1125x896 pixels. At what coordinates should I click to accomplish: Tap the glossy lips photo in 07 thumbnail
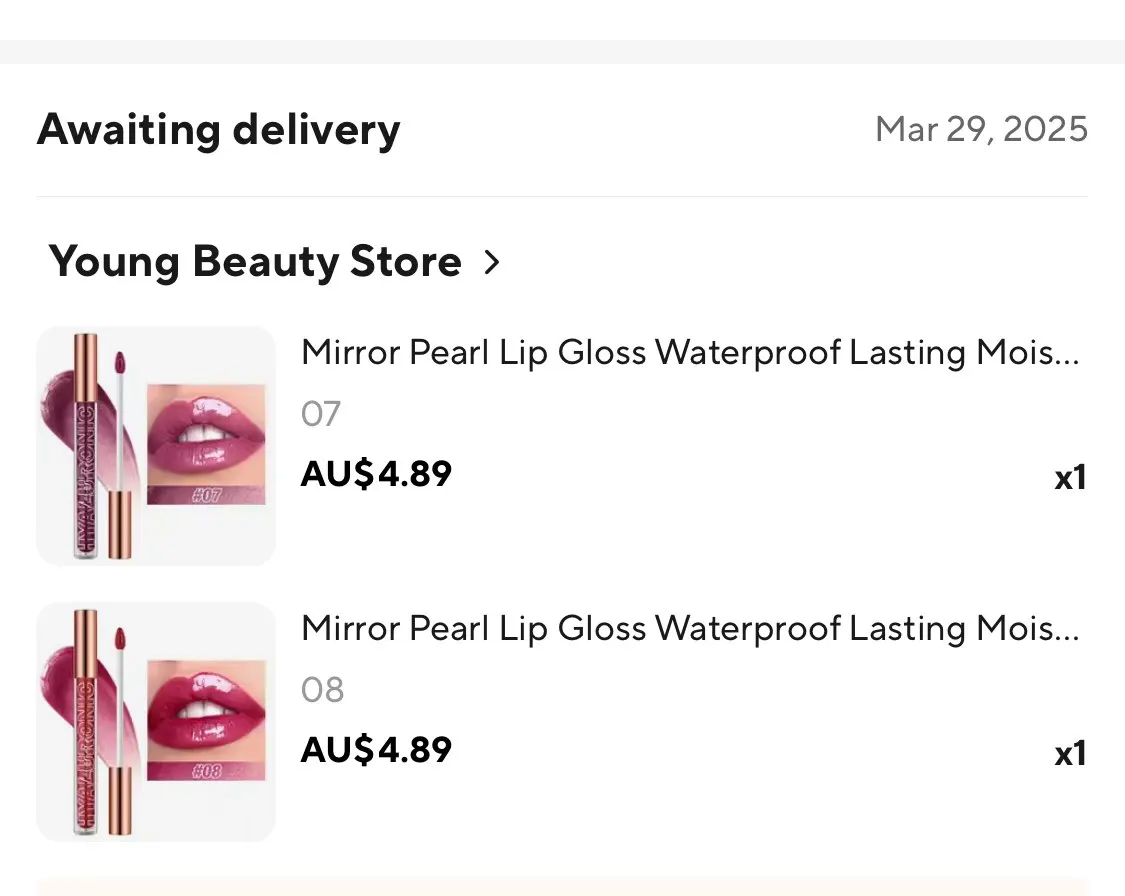(206, 430)
